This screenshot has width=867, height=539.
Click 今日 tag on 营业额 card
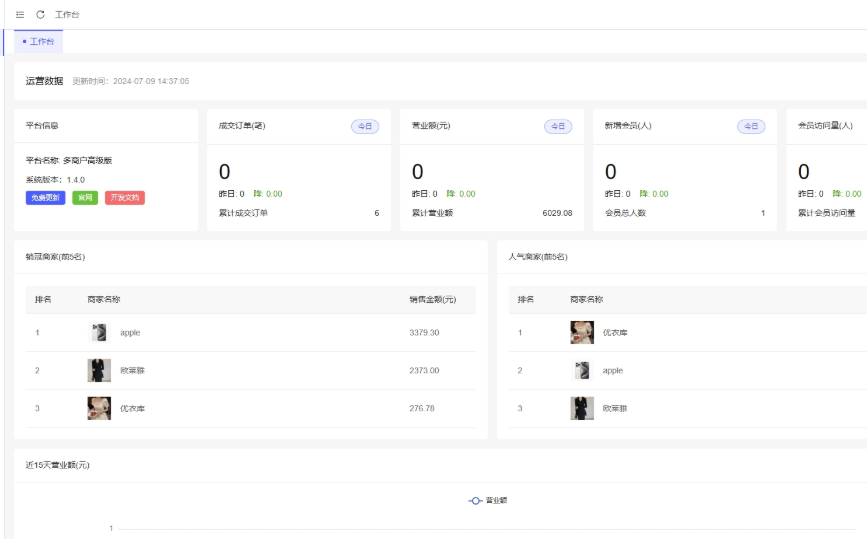[x=558, y=126]
